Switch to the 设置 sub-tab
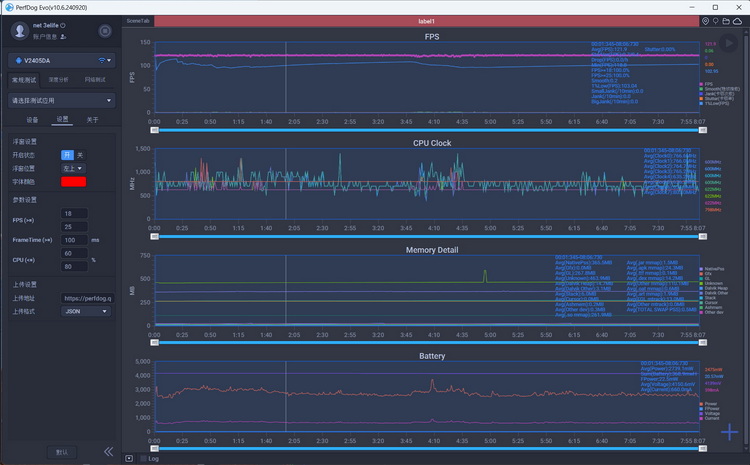The image size is (750, 465). 62,120
